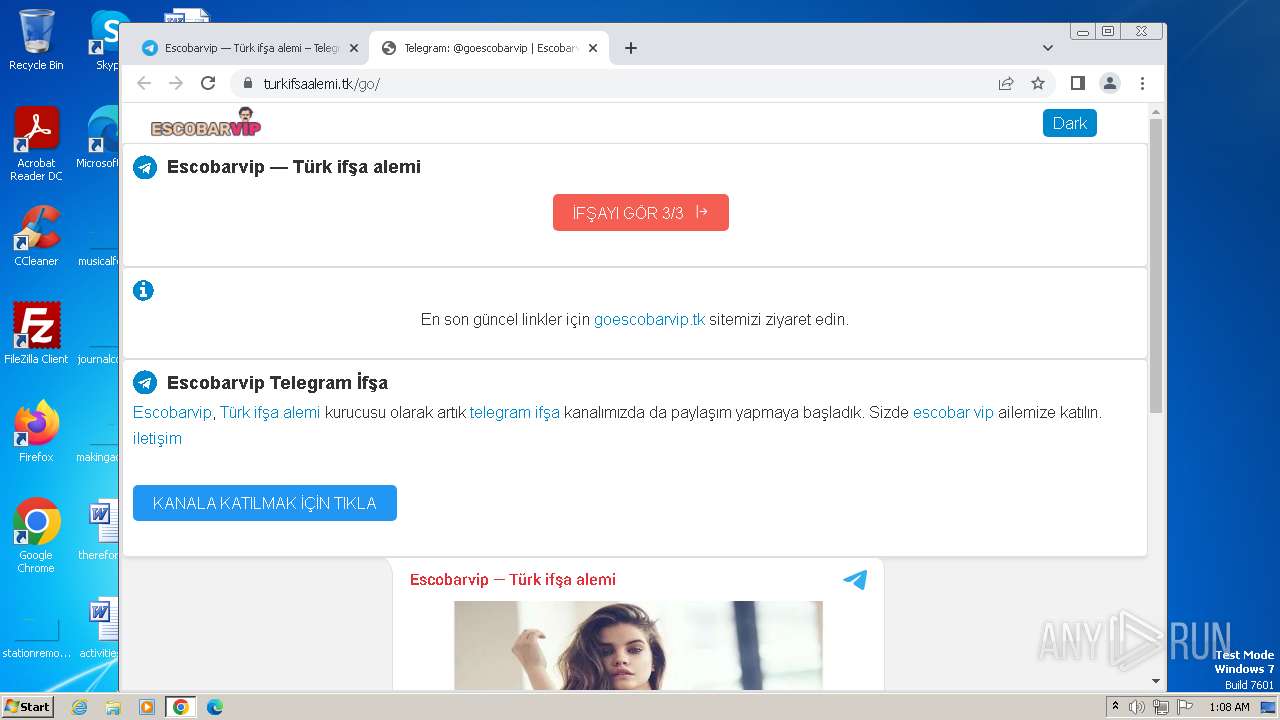Close the 'Telegram: @goescobarvip' tab
Image resolution: width=1280 pixels, height=720 pixels.
(593, 48)
